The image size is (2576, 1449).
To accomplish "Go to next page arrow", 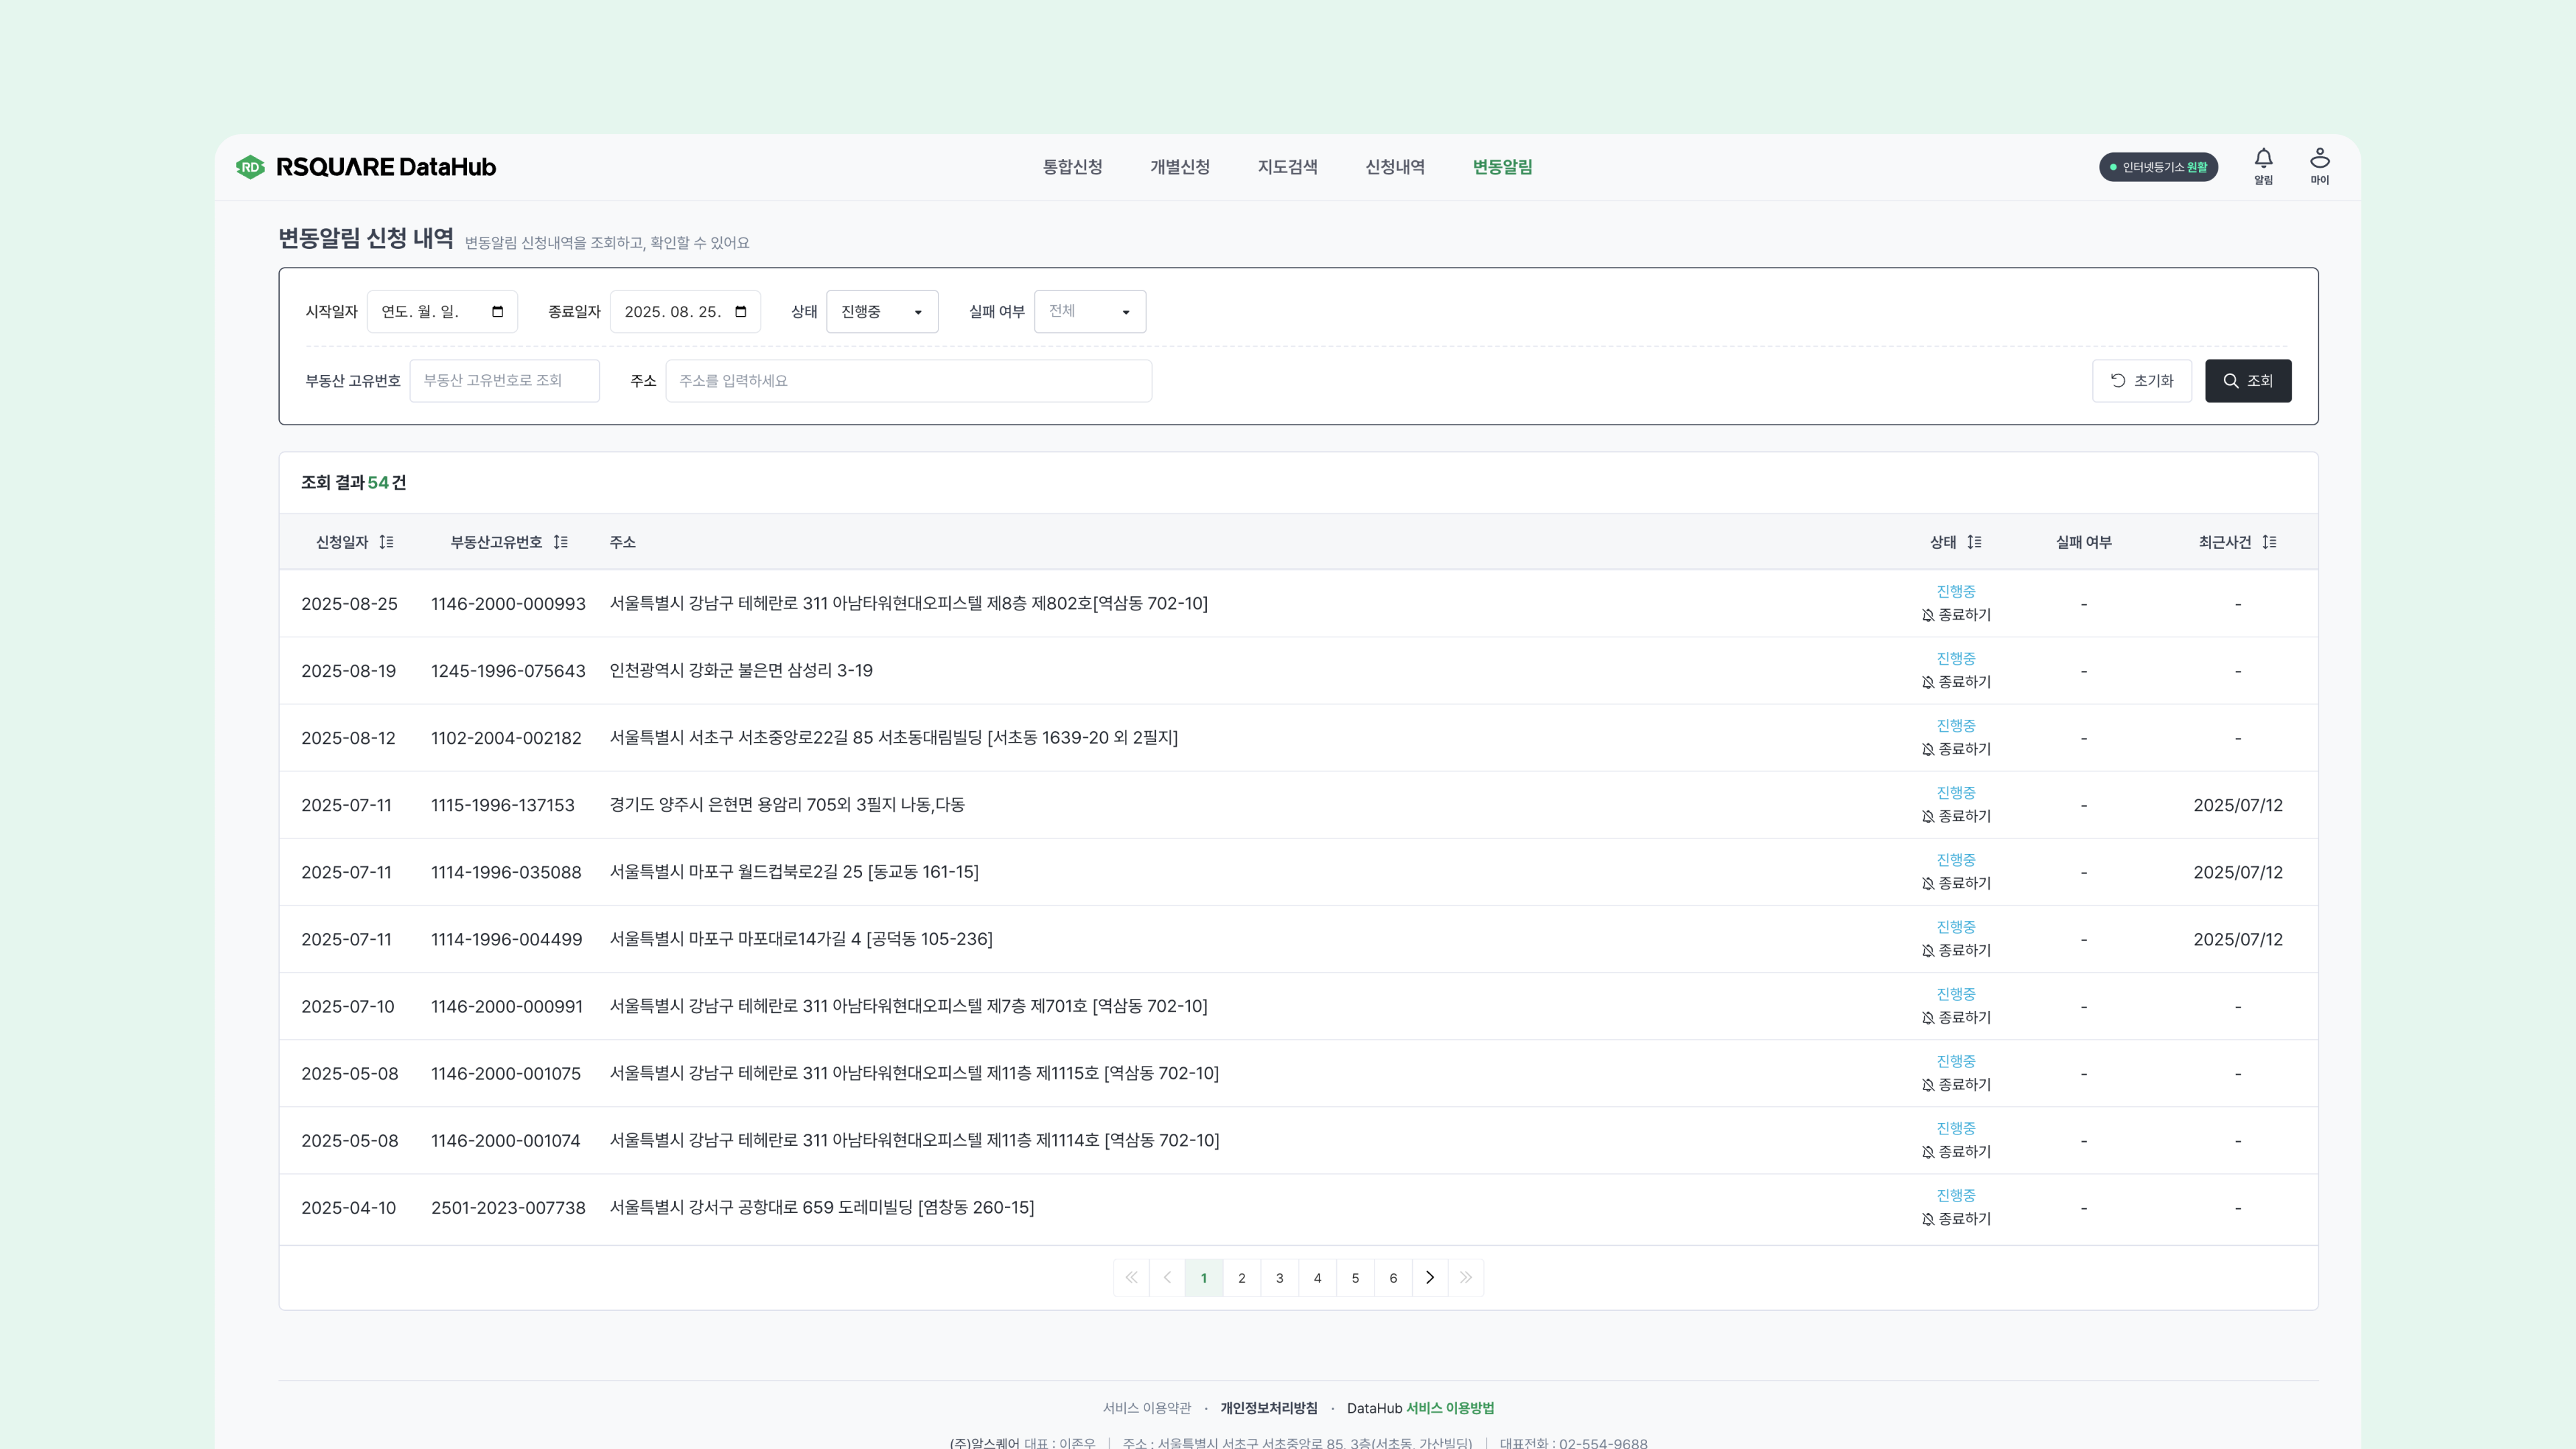I will pos(1430,1277).
